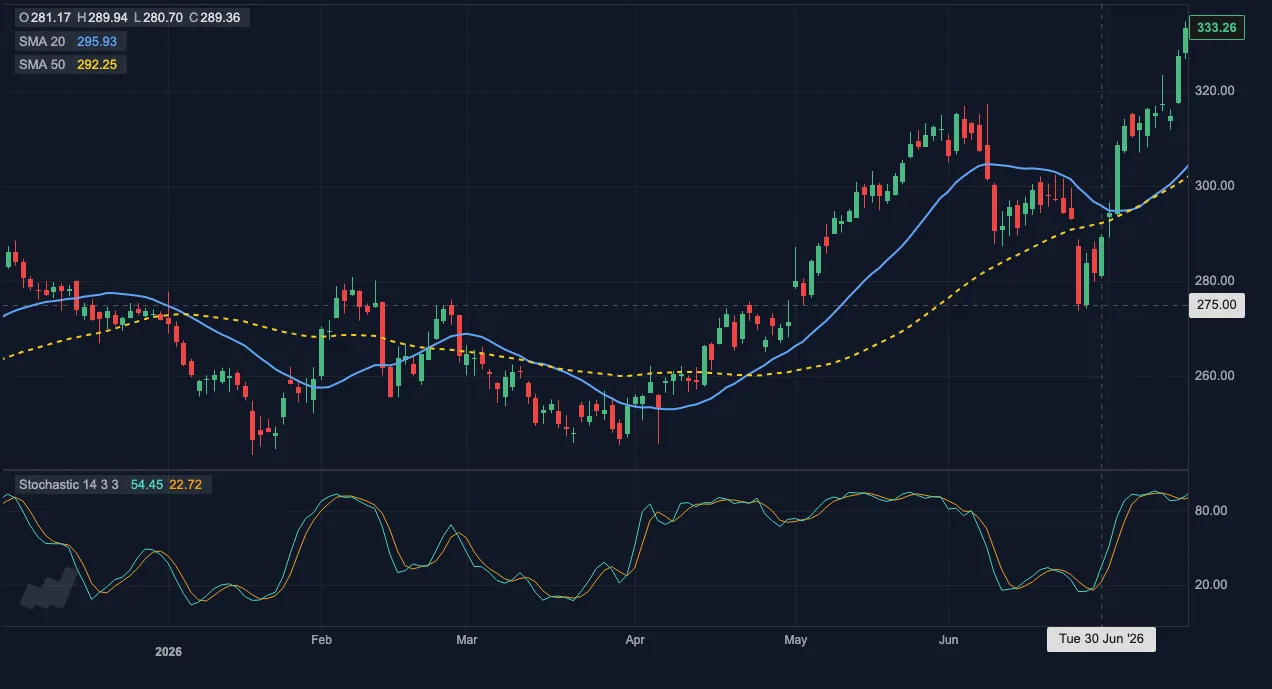Image resolution: width=1272 pixels, height=689 pixels.
Task: Click the Mar label on the time axis
Action: coord(465,638)
